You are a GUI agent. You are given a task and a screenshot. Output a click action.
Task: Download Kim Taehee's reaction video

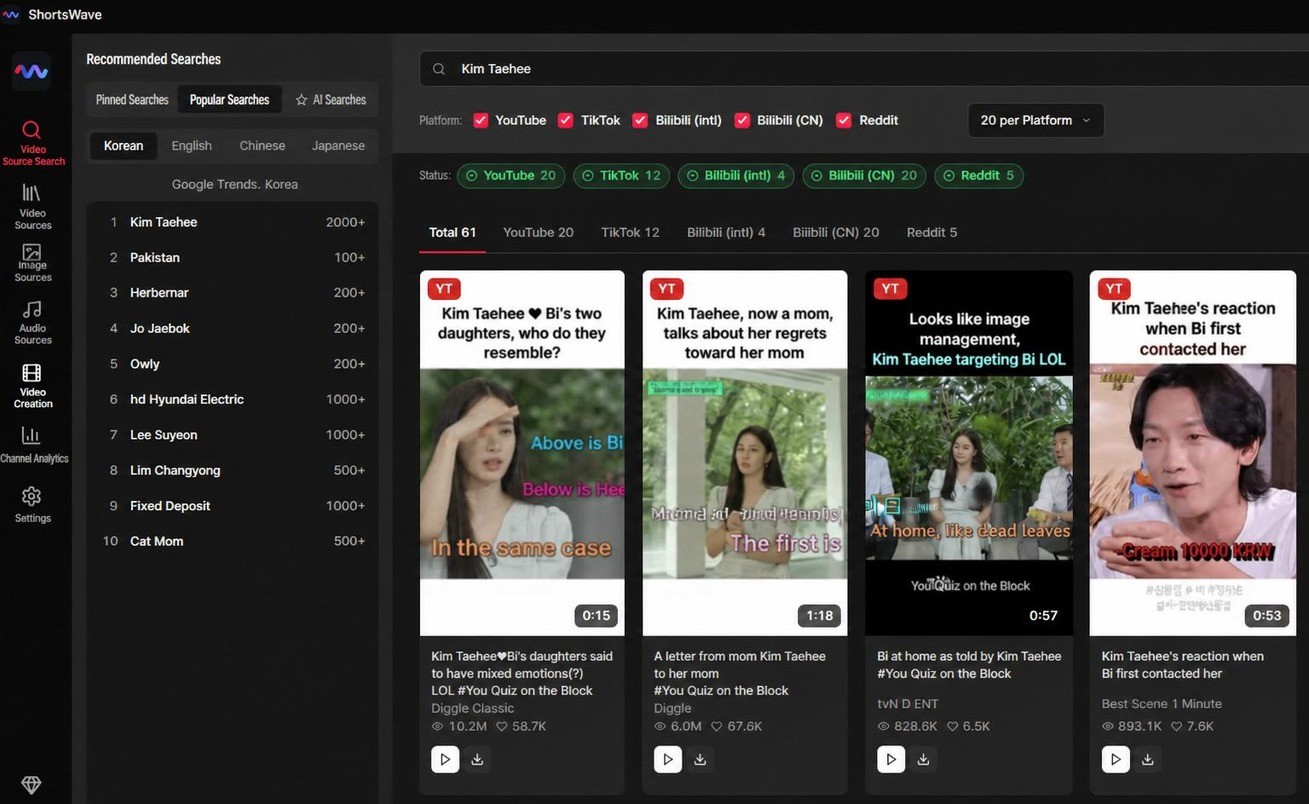[1148, 759]
